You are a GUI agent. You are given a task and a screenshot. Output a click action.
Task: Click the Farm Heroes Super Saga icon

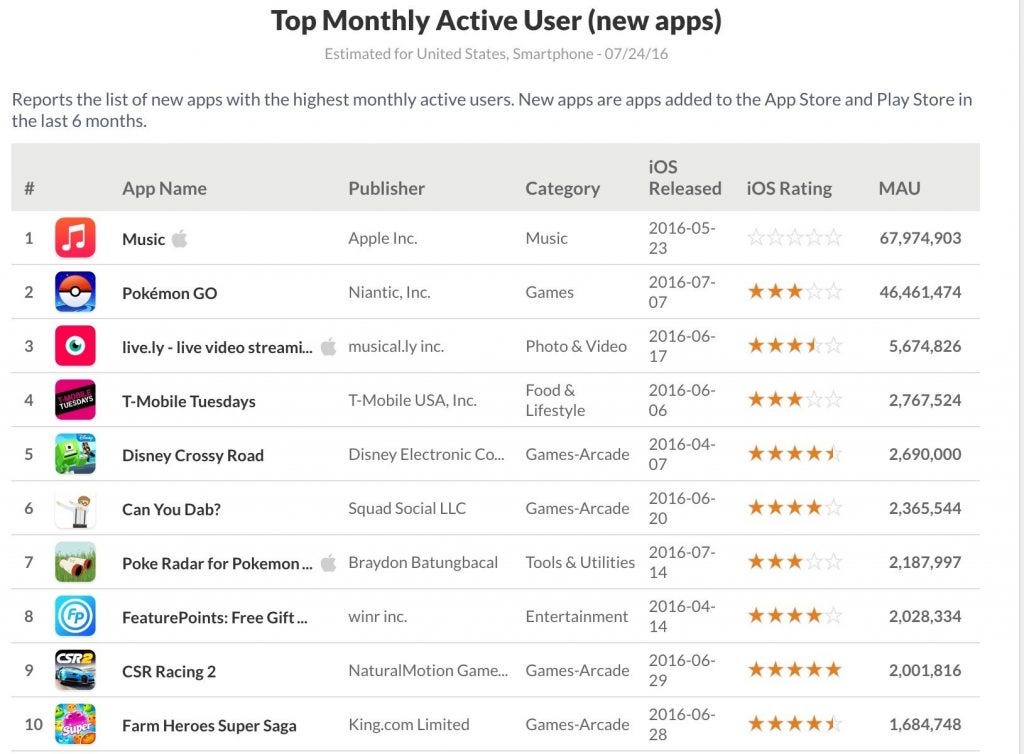75,724
